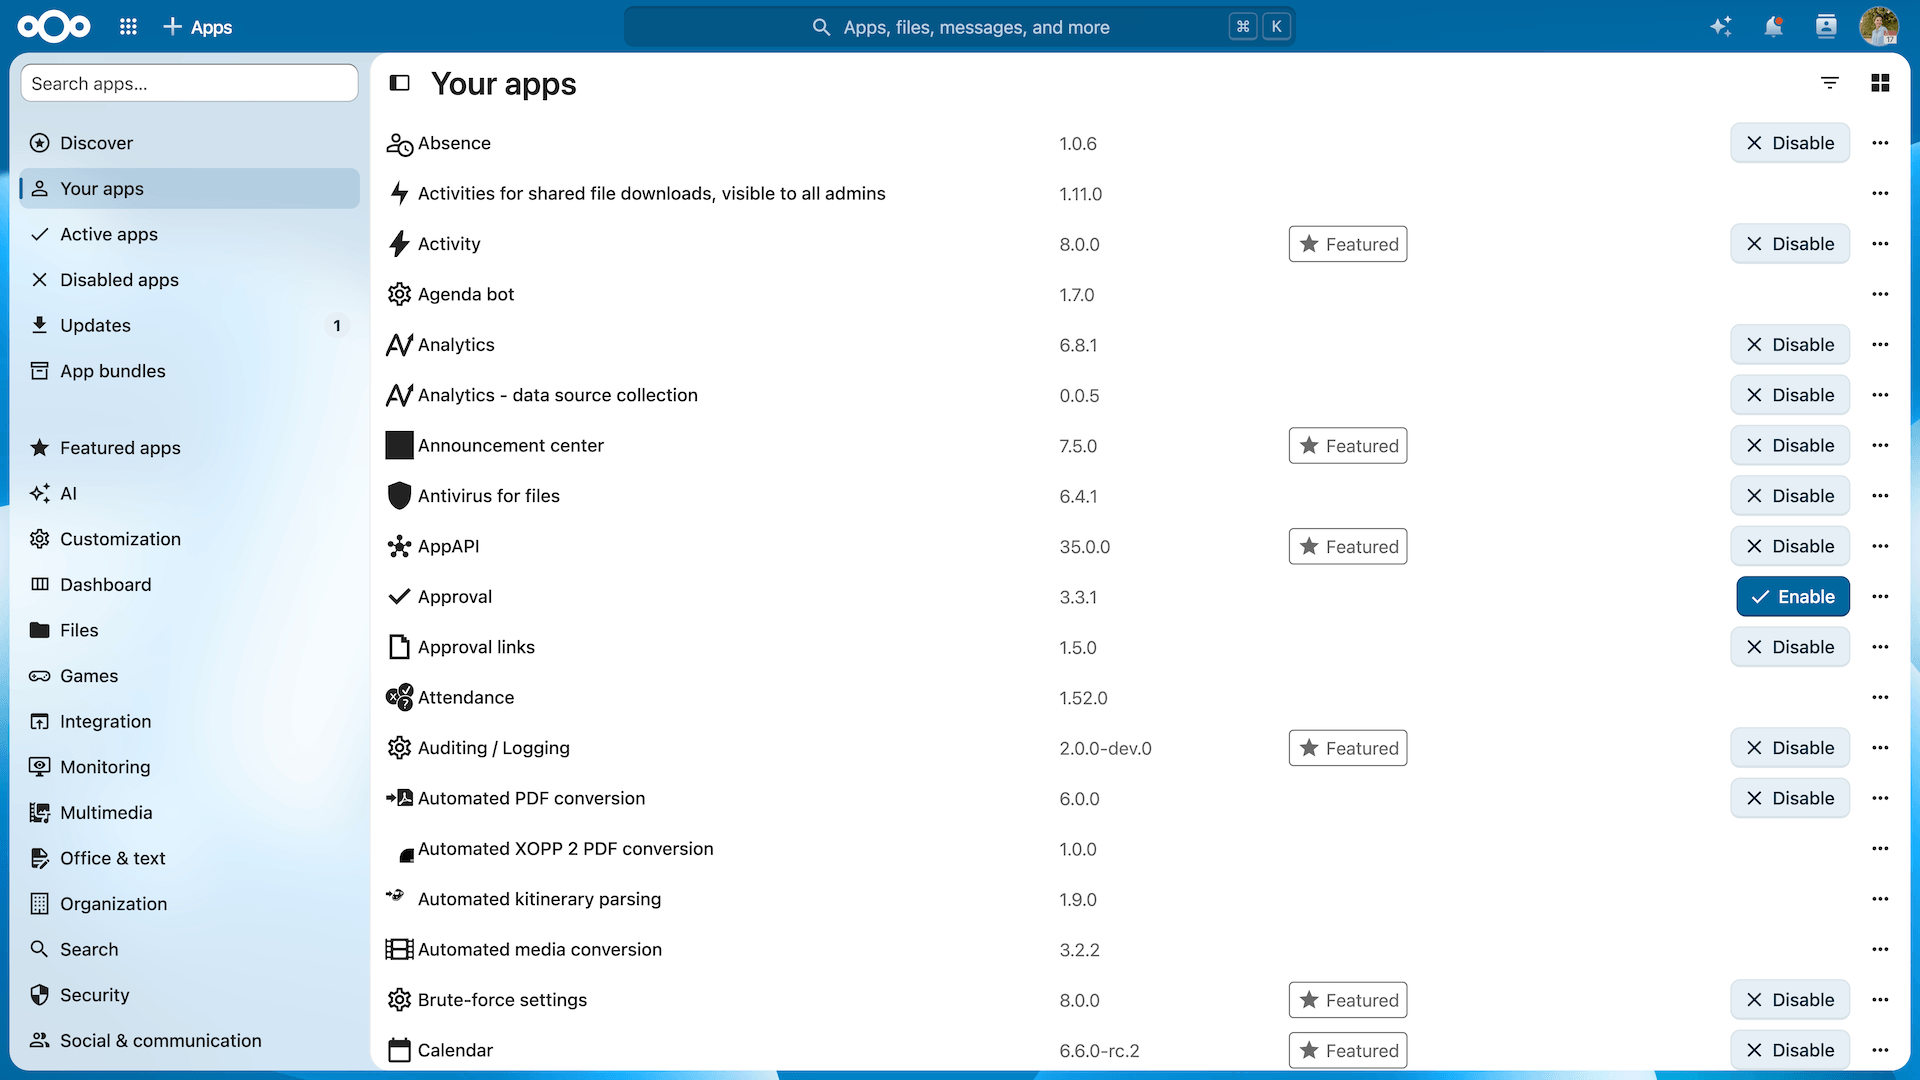The width and height of the screenshot is (1920, 1080).
Task: Expand the user avatar menu
Action: [x=1879, y=27]
